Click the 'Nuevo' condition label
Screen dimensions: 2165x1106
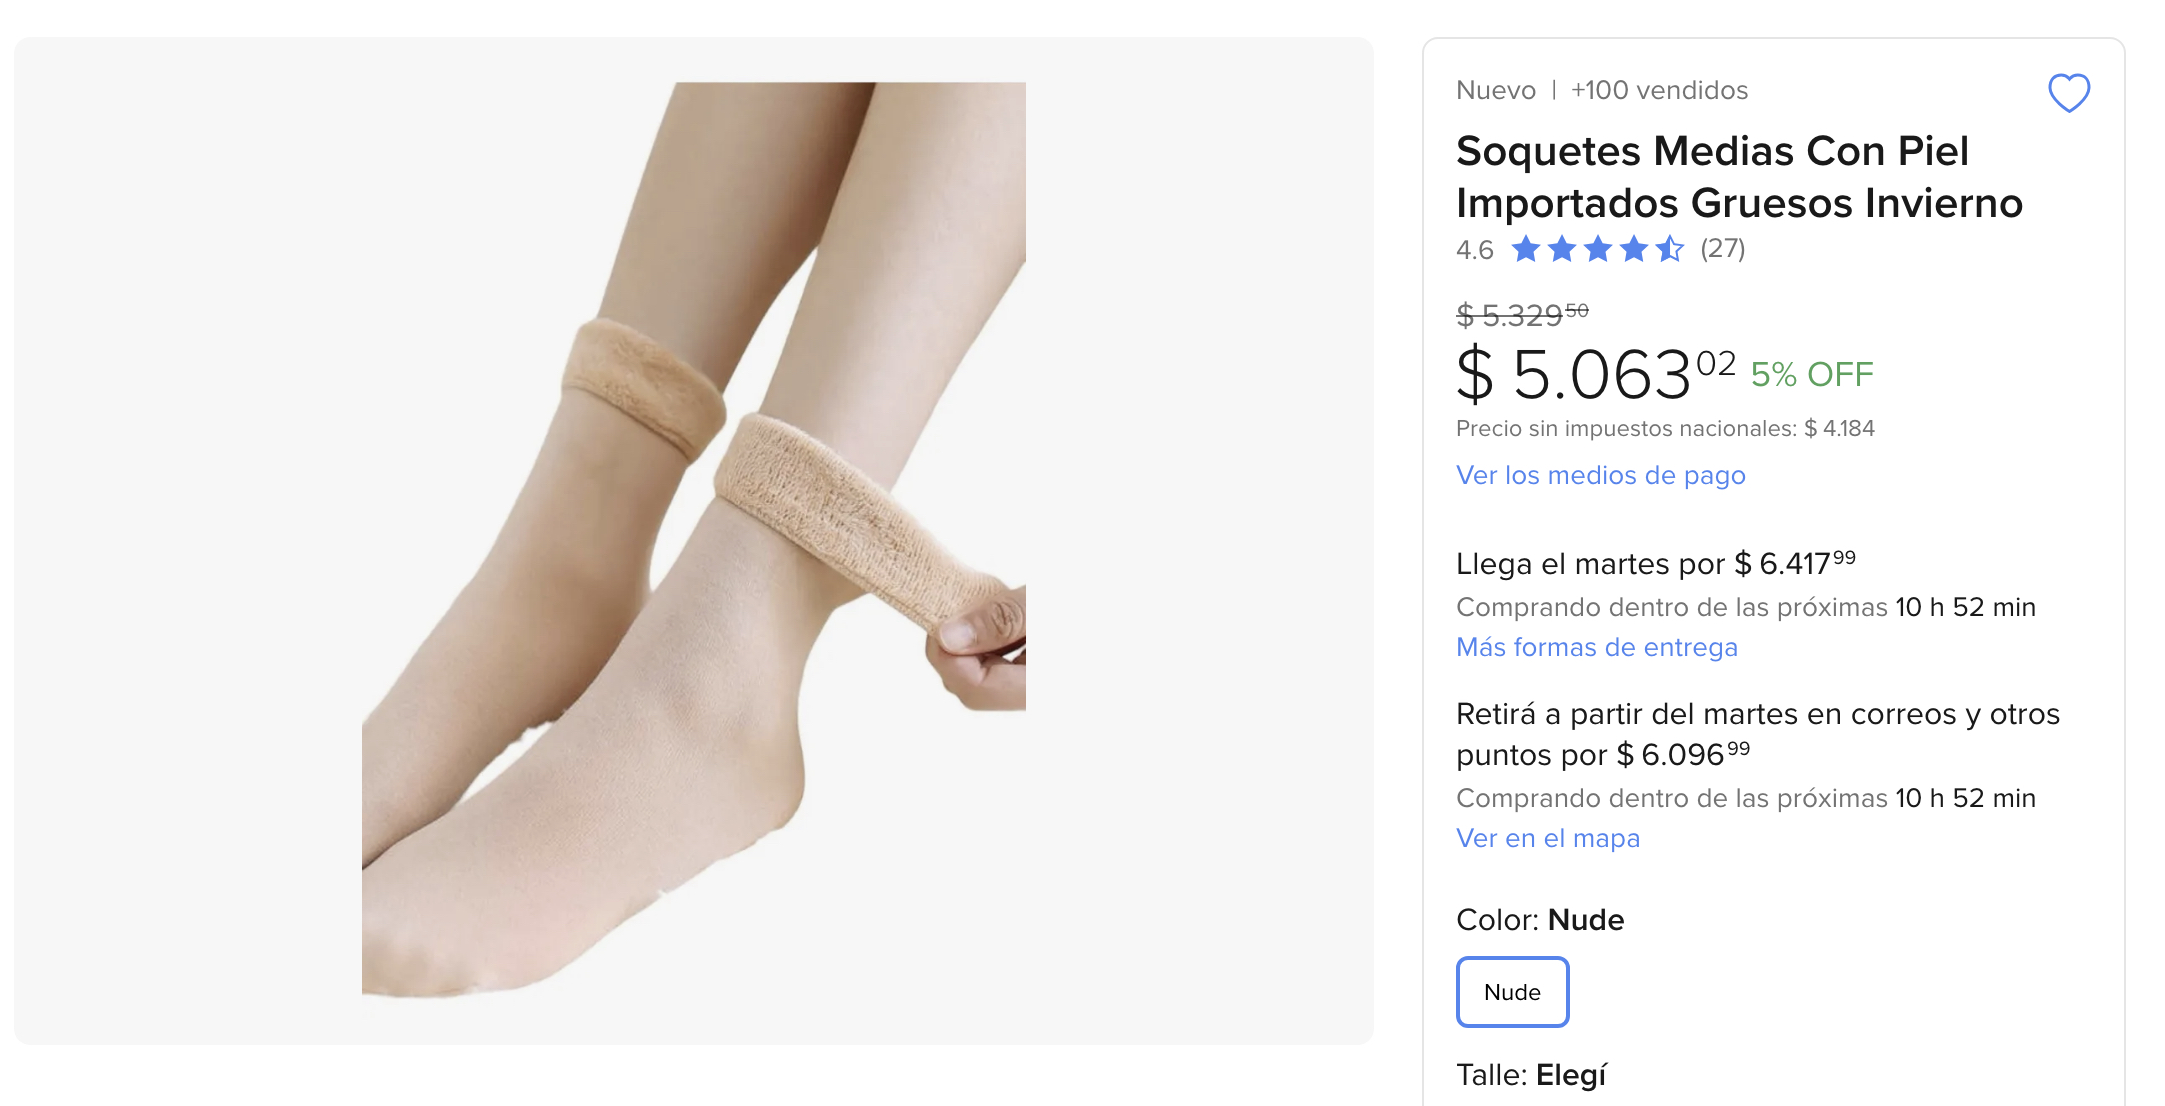(x=1495, y=90)
